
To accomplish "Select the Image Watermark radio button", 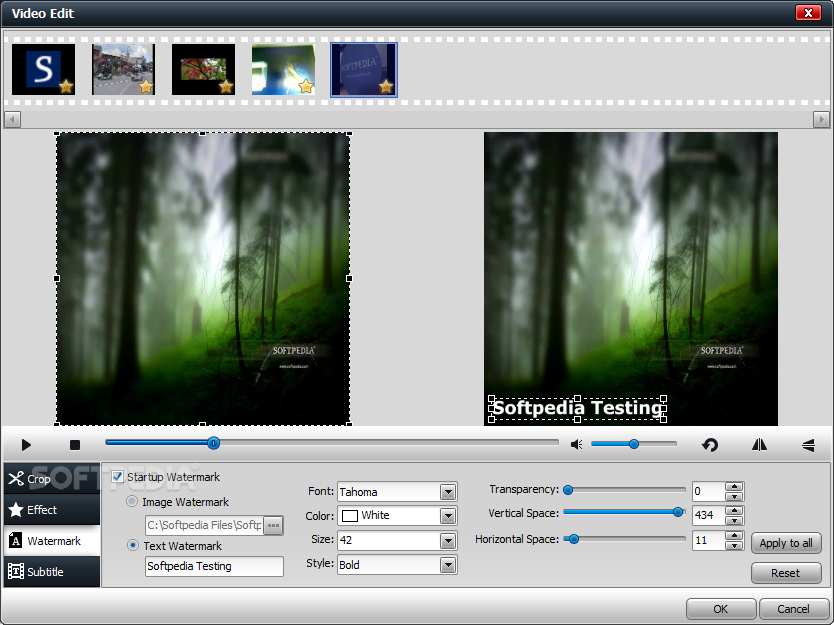I will (x=132, y=502).
